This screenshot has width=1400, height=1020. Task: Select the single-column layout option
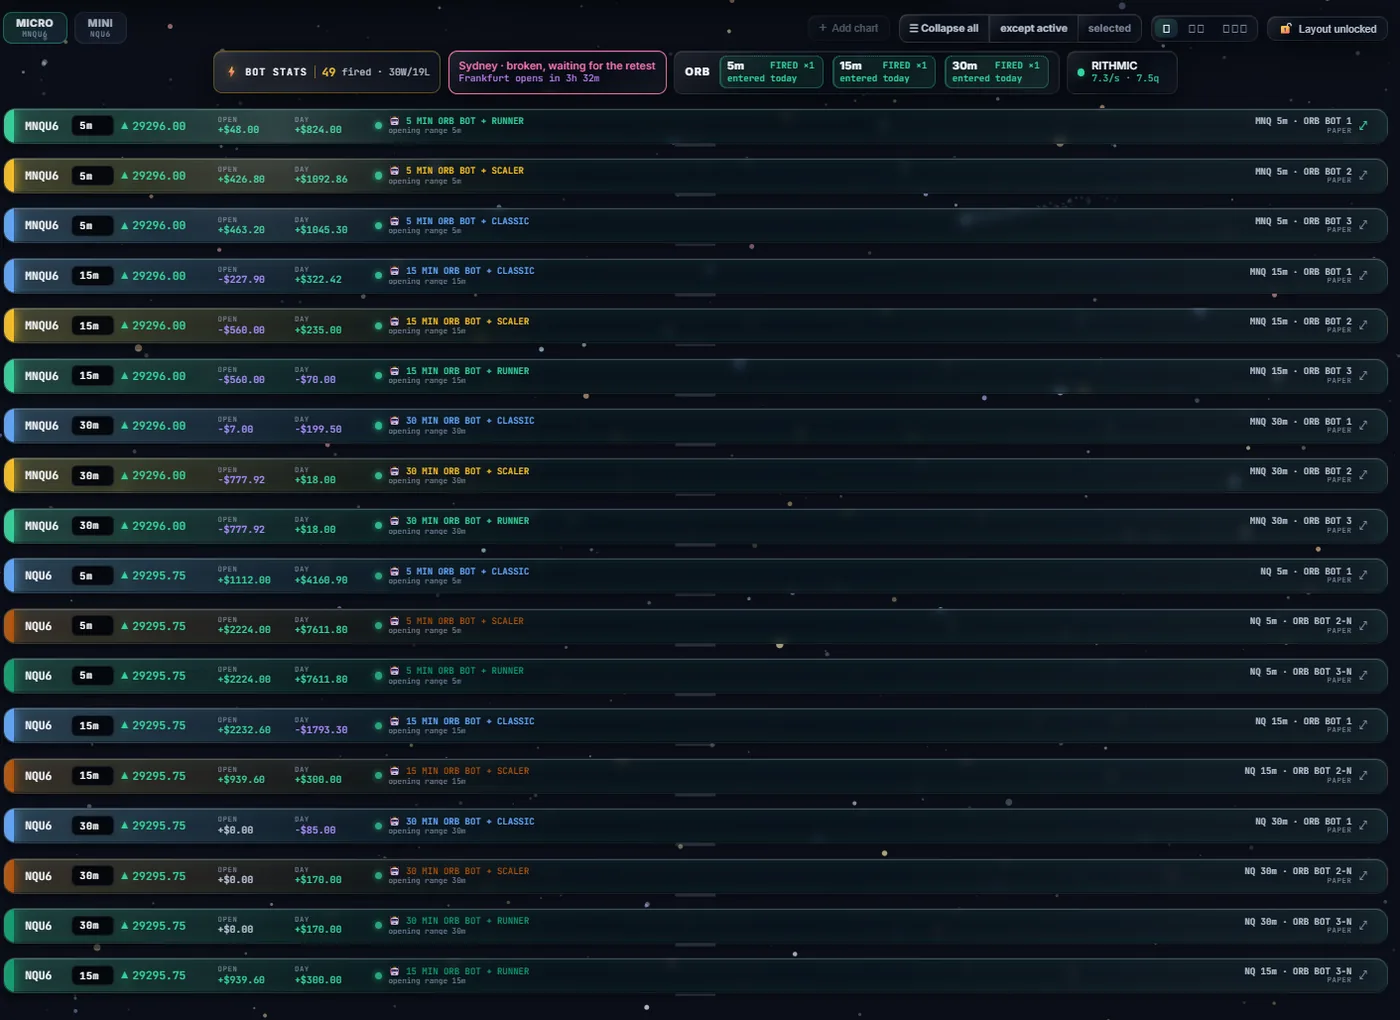(x=1166, y=29)
